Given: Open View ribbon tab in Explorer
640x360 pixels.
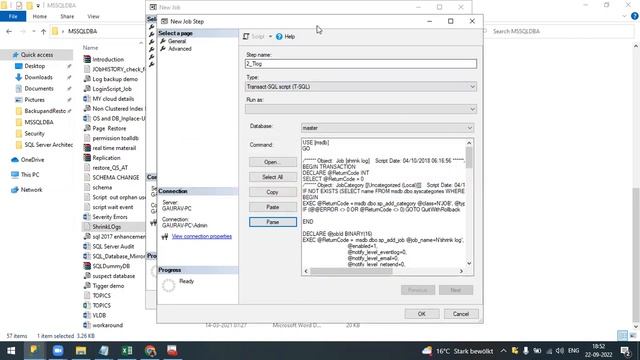Looking at the screenshot, I should tap(93, 16).
